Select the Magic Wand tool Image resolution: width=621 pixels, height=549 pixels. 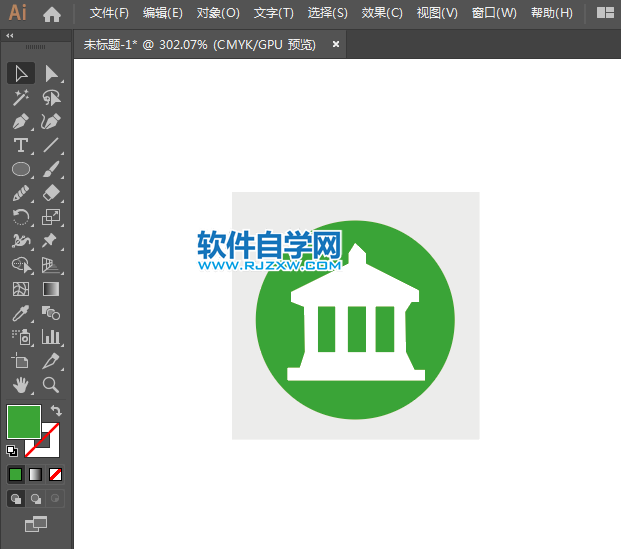point(20,97)
